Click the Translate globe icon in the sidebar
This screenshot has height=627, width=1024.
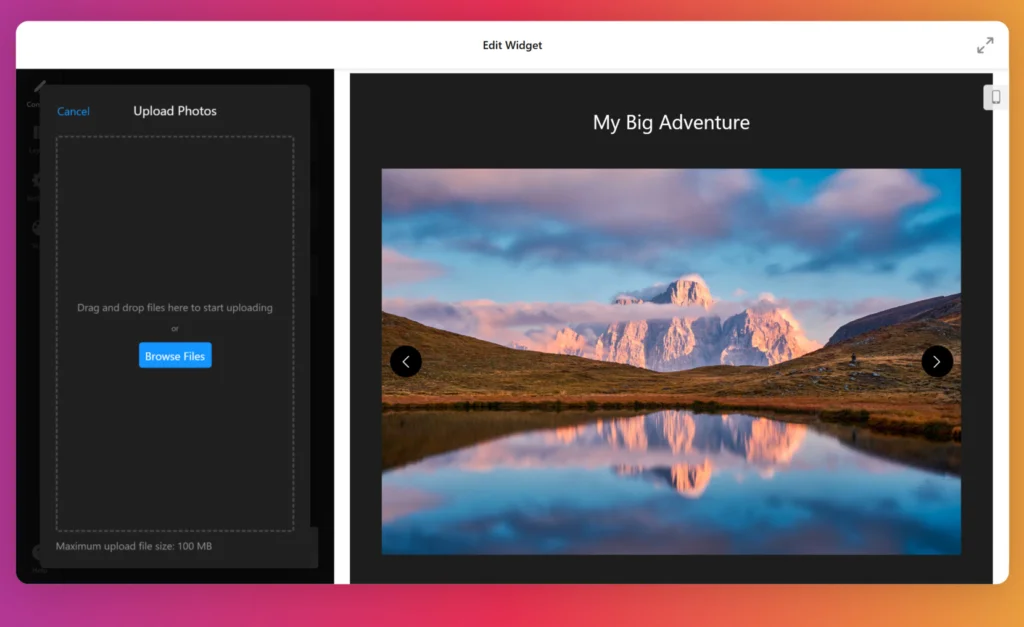(x=36, y=226)
